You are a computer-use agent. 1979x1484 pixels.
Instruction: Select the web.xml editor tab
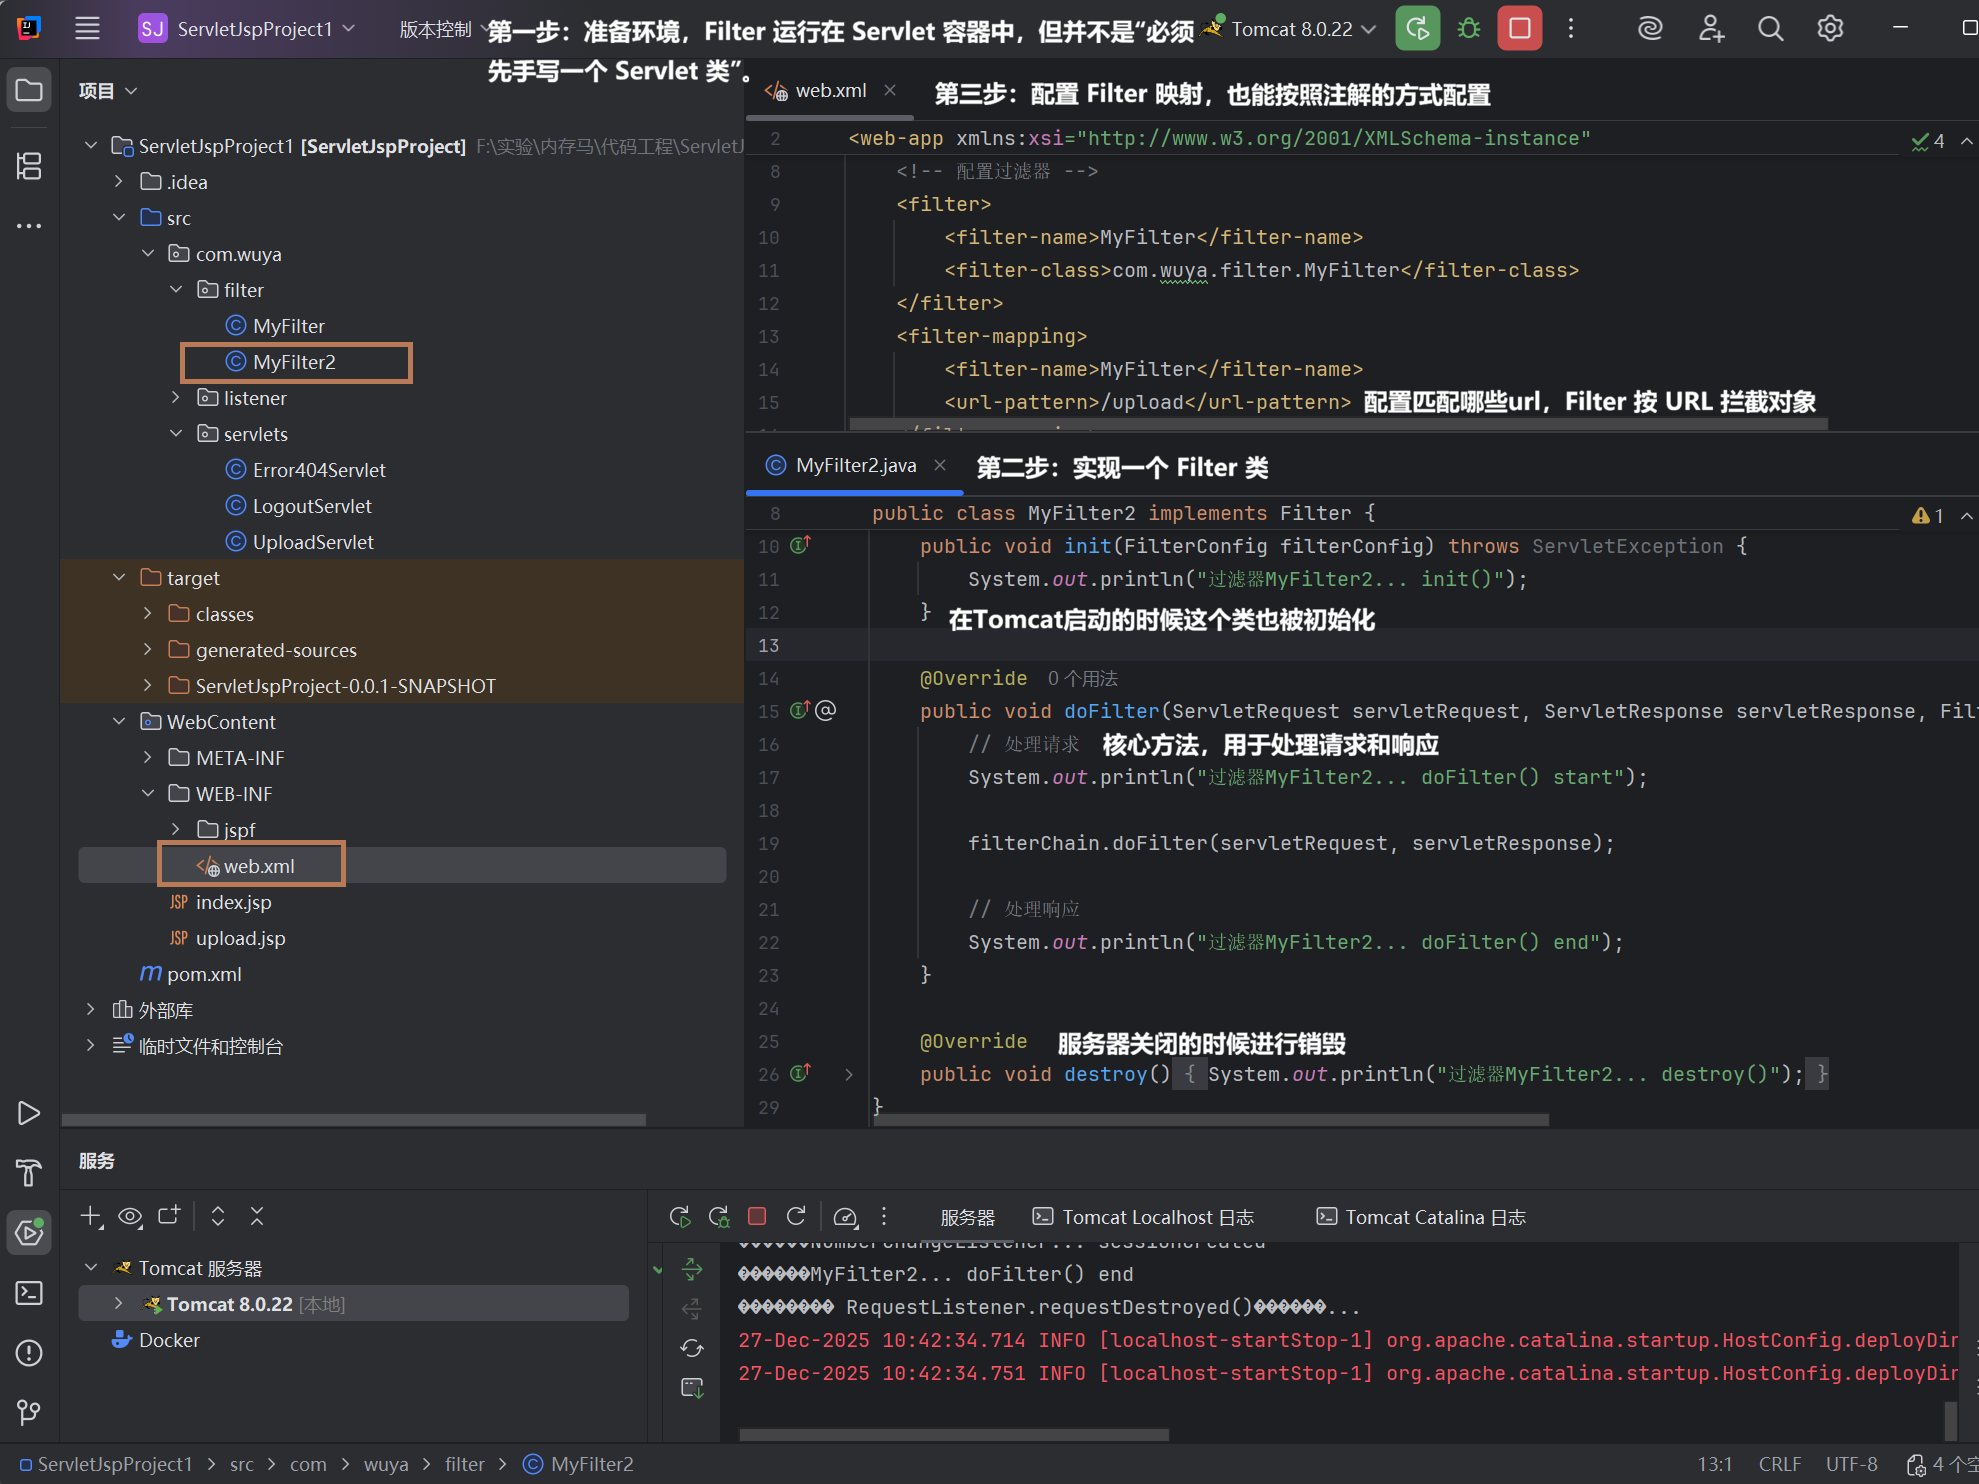(829, 91)
